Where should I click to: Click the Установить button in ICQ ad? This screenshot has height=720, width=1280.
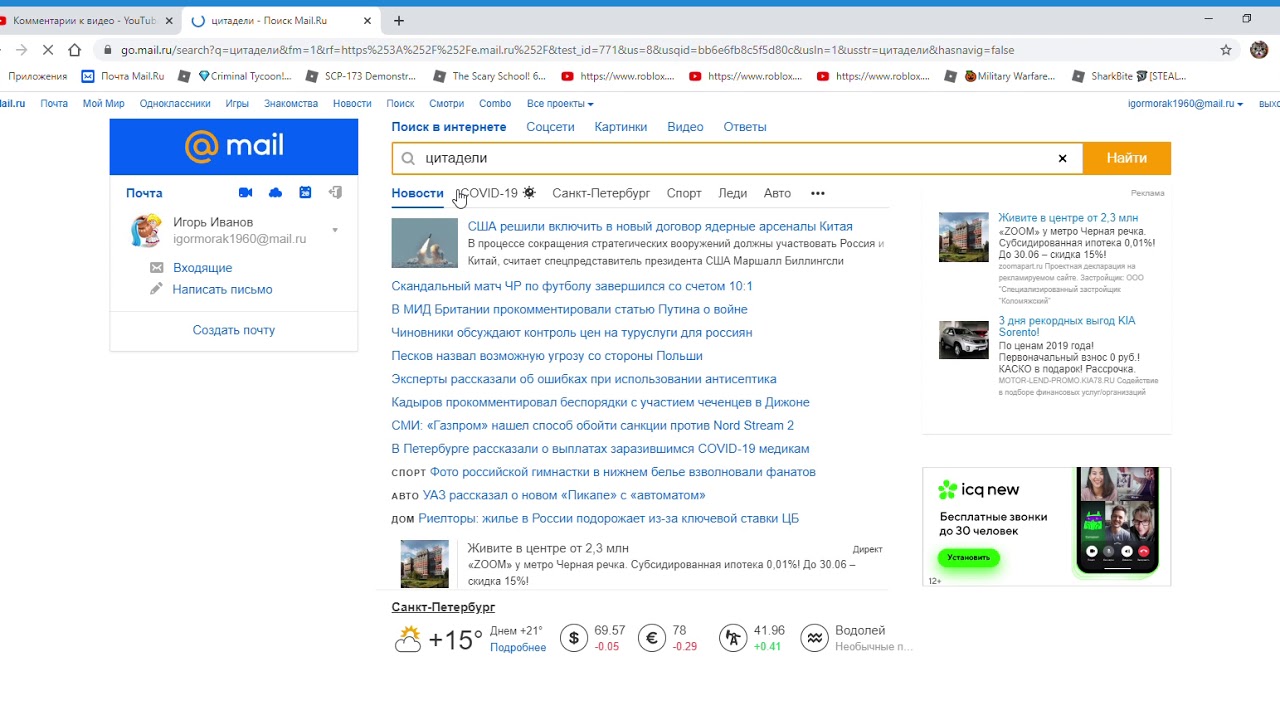(969, 557)
